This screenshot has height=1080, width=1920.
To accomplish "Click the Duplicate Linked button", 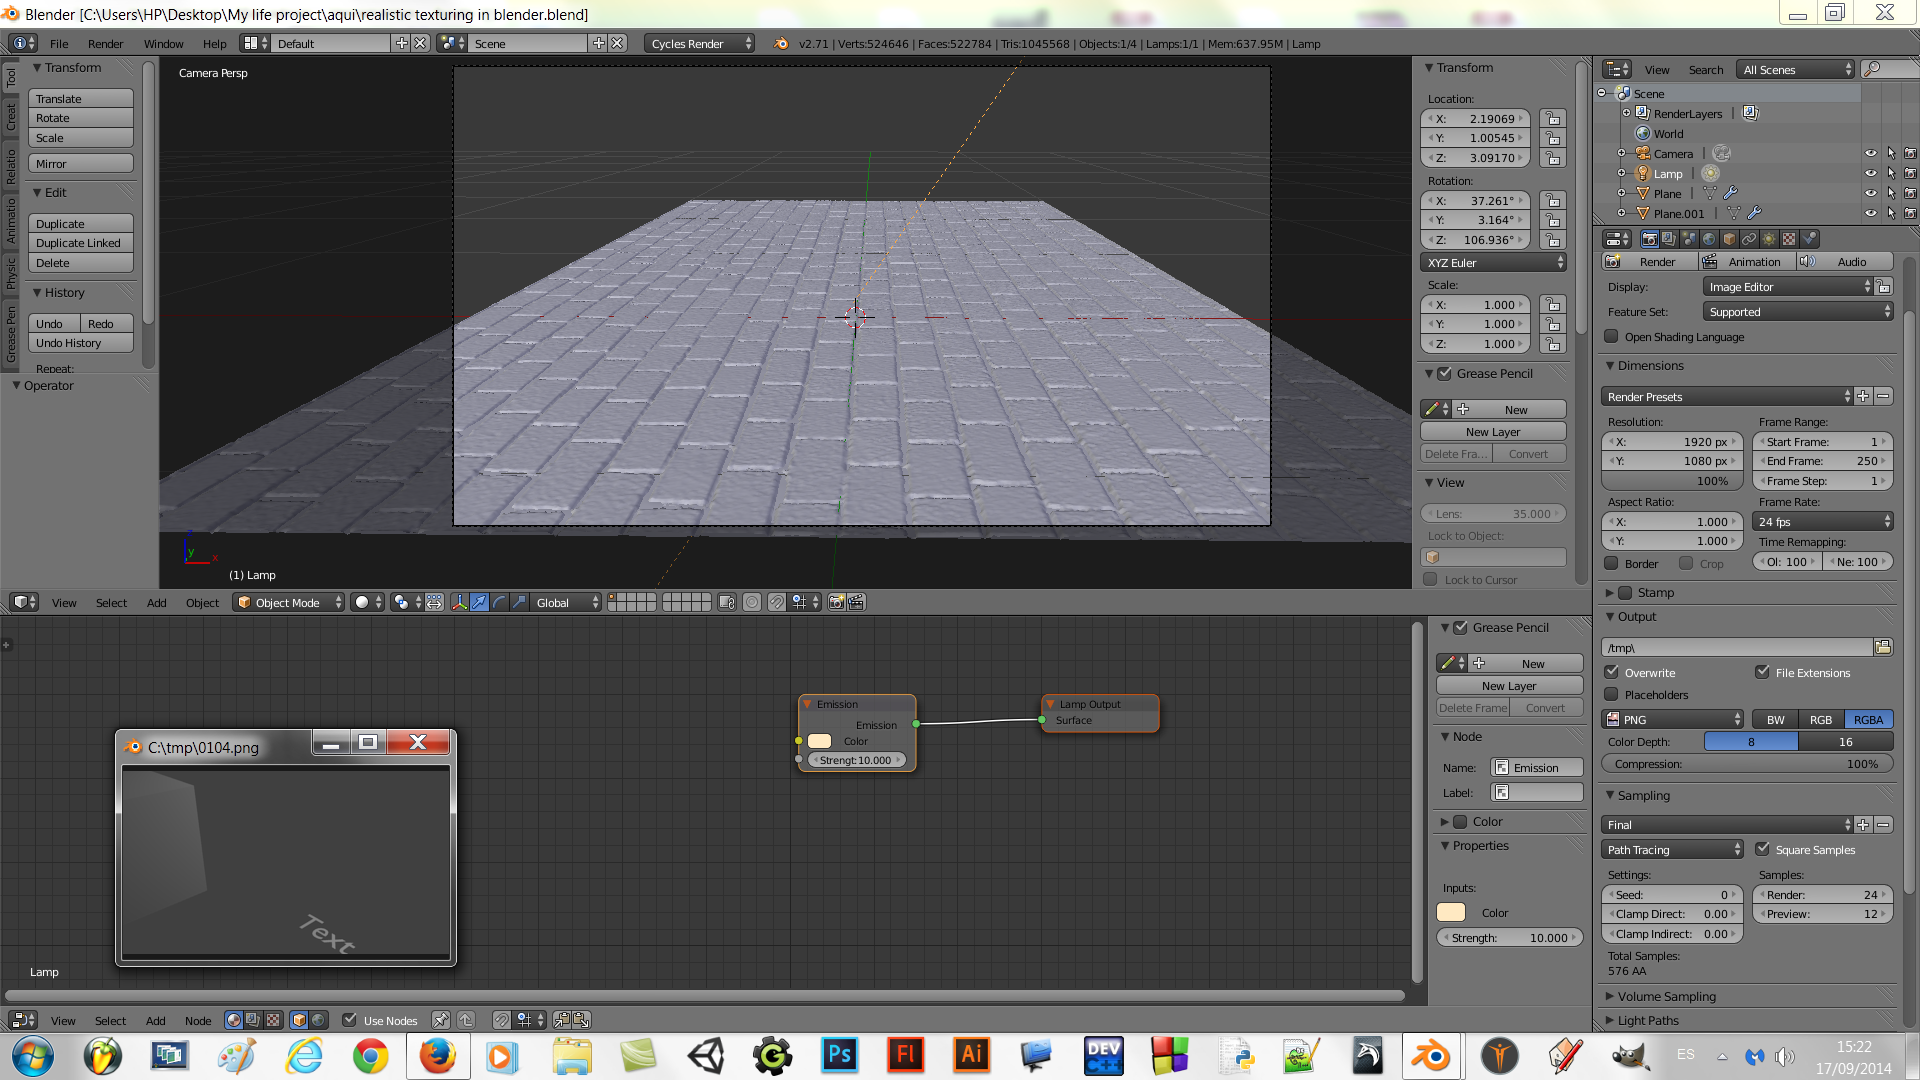I will (80, 243).
